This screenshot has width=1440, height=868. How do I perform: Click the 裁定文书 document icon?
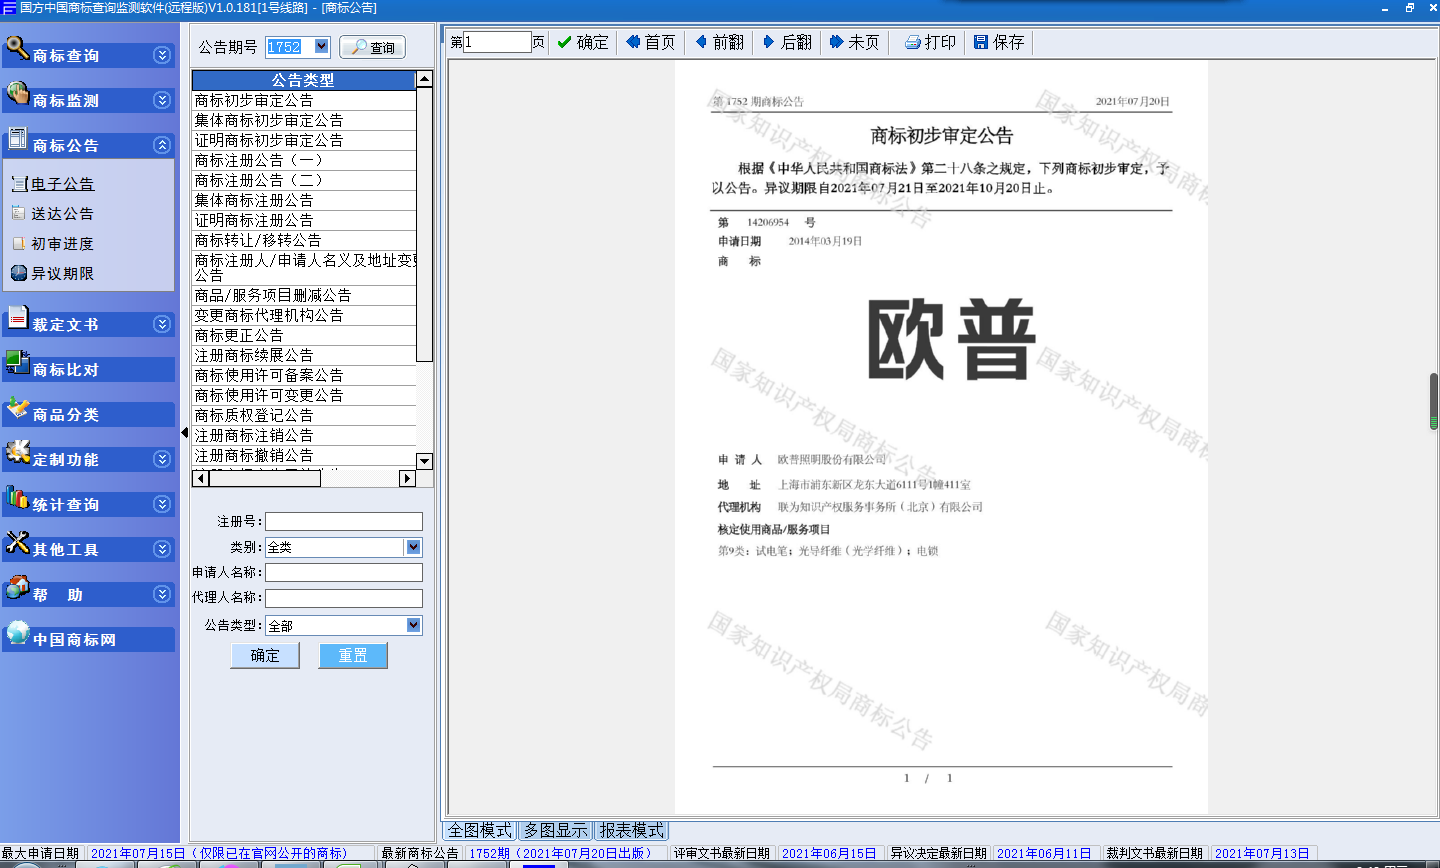(17, 318)
